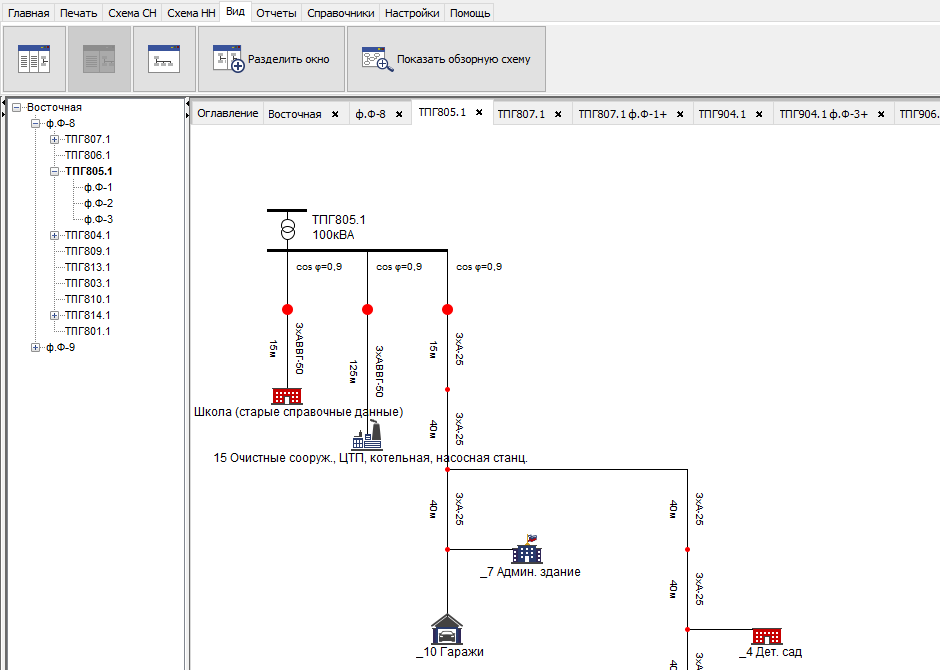This screenshot has width=940, height=670.
Task: Select the _7 Админ. здание building icon
Action: [527, 549]
